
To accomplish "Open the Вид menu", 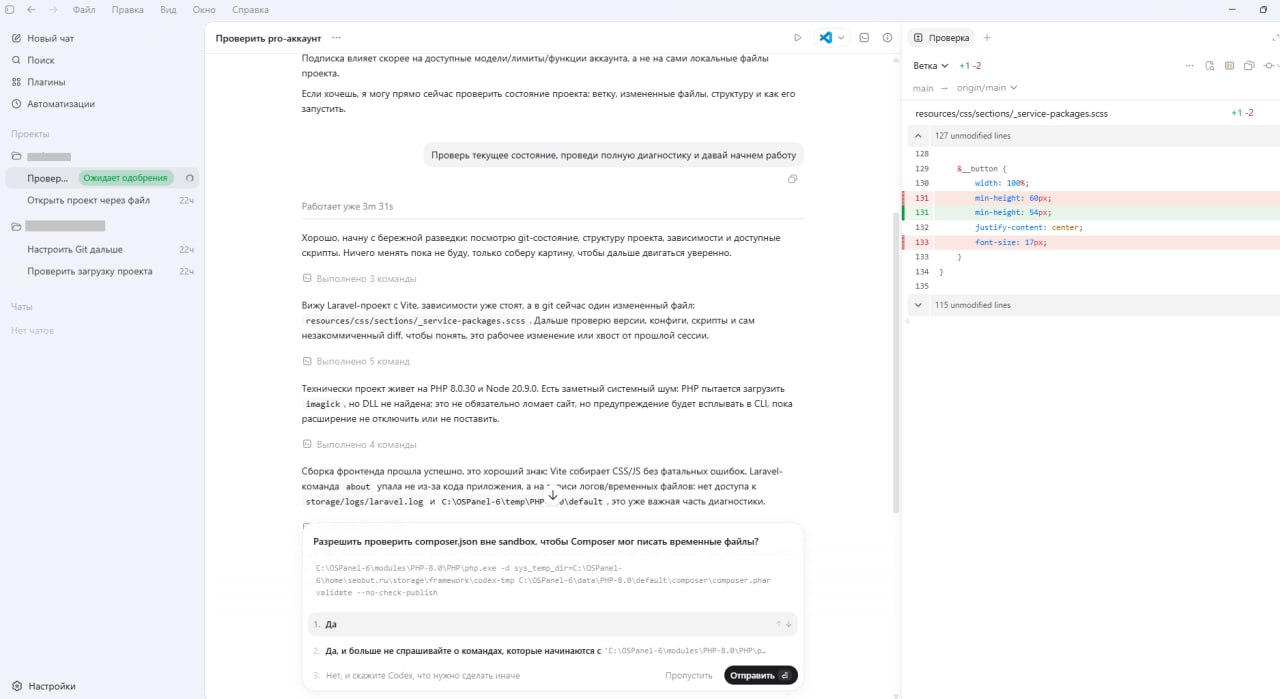I will 169,9.
